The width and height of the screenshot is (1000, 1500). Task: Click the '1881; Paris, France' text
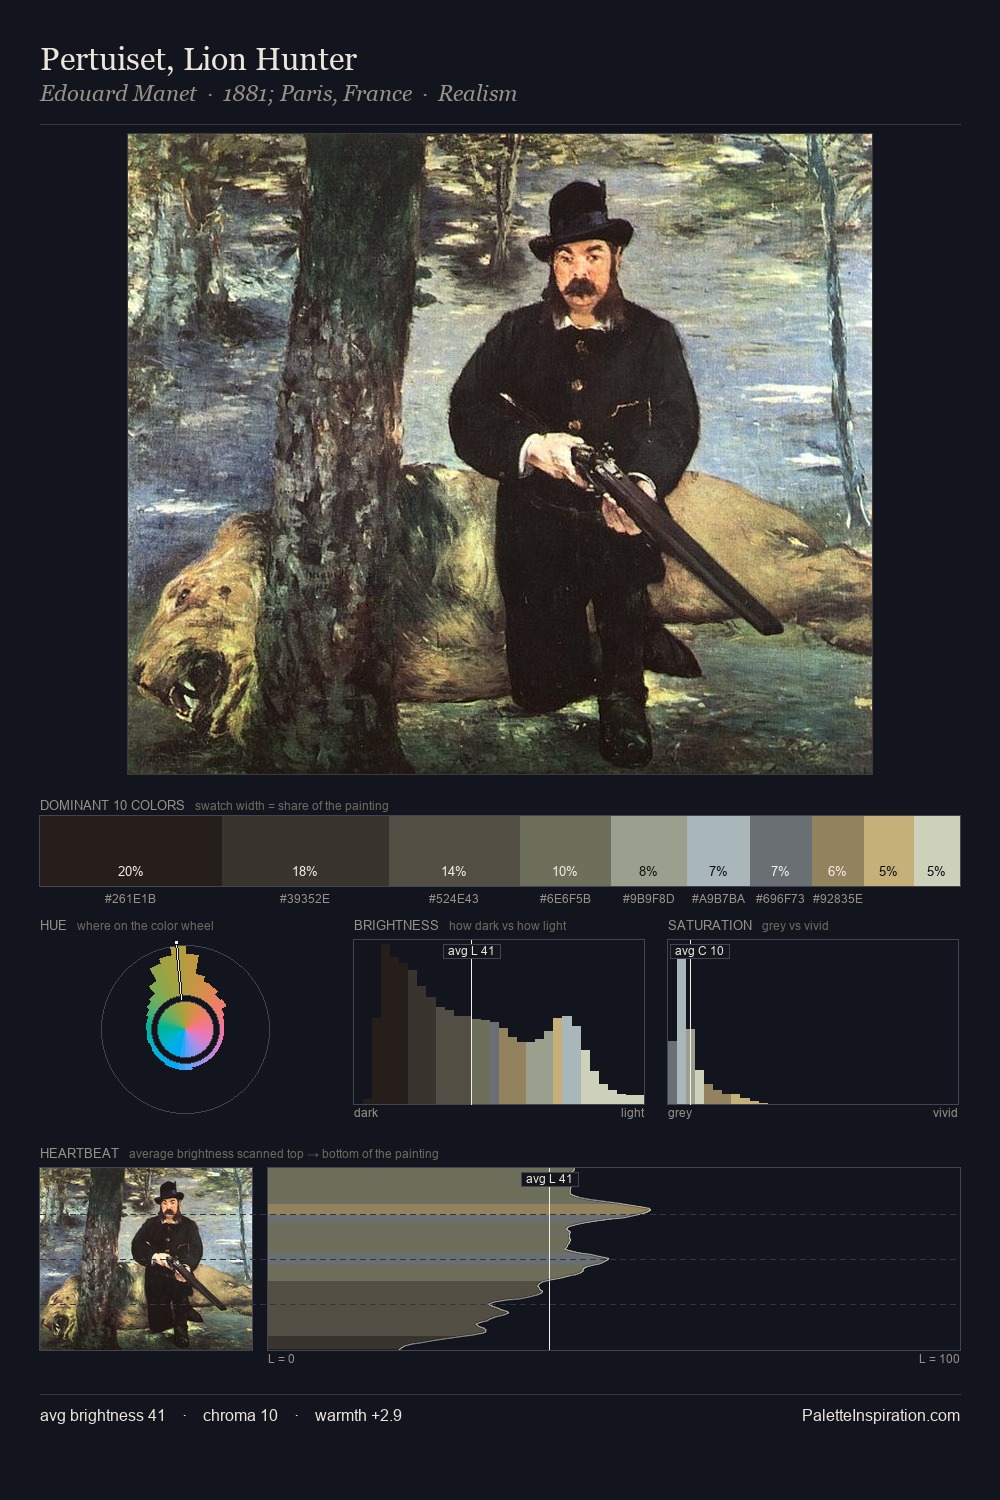[317, 93]
